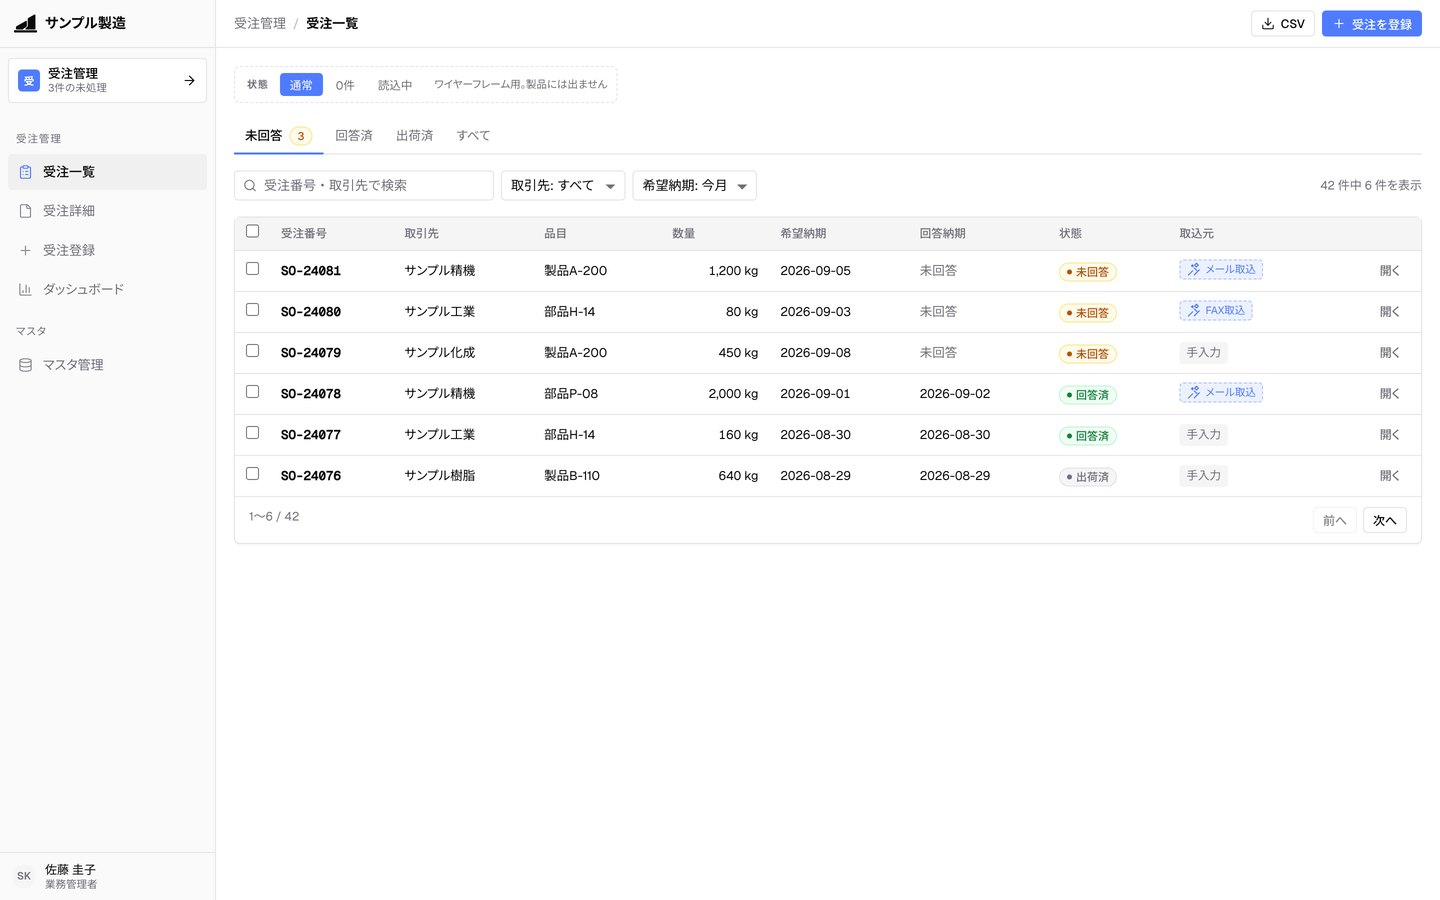
Task: Check the SO-24079 row checkbox
Action: 252,351
